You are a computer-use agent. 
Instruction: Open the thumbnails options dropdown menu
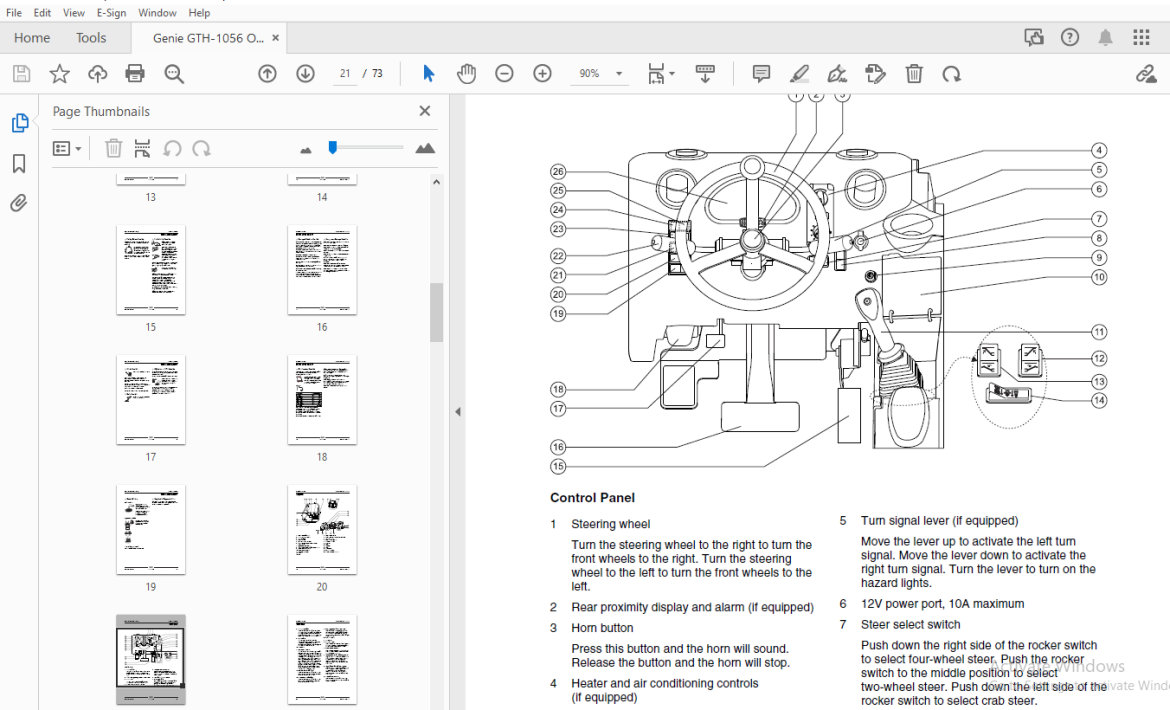coord(67,148)
